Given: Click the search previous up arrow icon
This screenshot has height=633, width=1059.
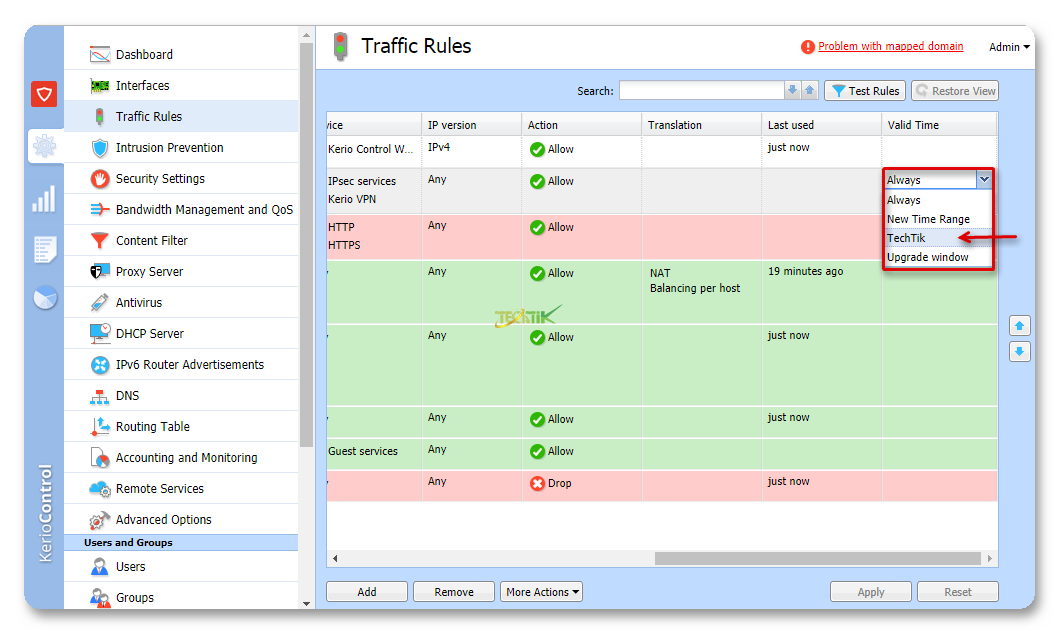Looking at the screenshot, I should click(810, 91).
